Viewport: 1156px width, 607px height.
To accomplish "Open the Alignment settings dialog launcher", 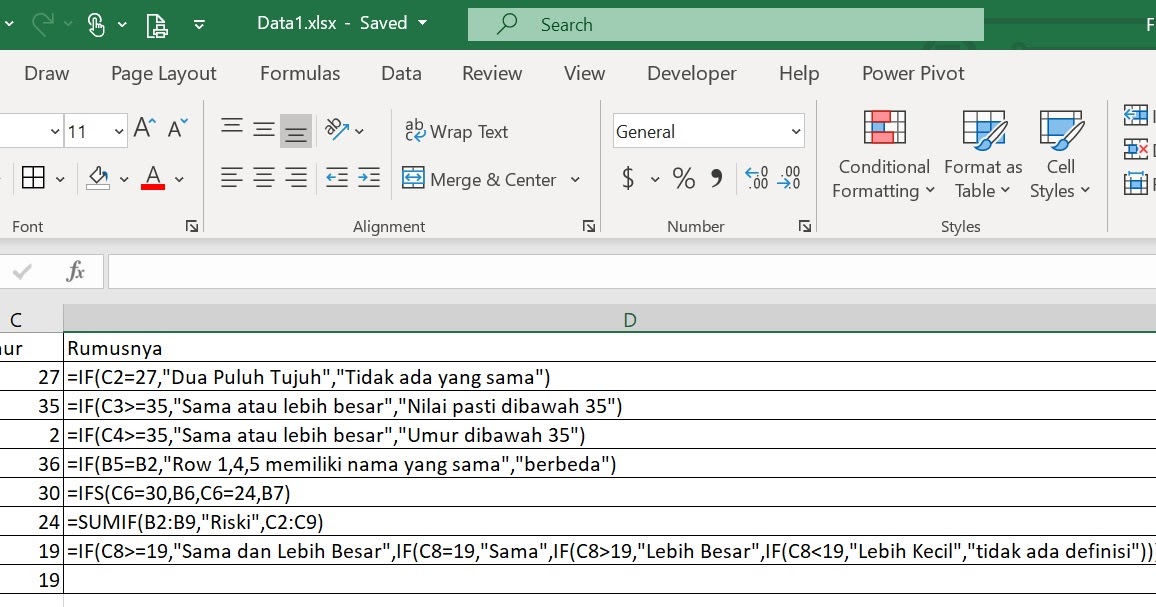I will point(589,227).
